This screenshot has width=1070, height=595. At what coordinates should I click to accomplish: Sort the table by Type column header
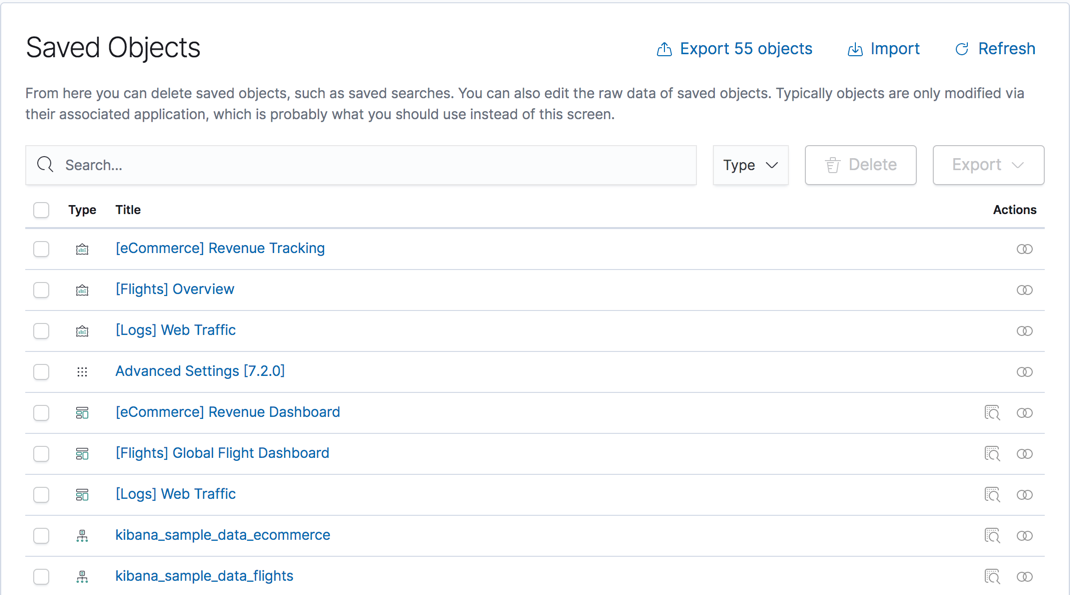[x=82, y=210]
